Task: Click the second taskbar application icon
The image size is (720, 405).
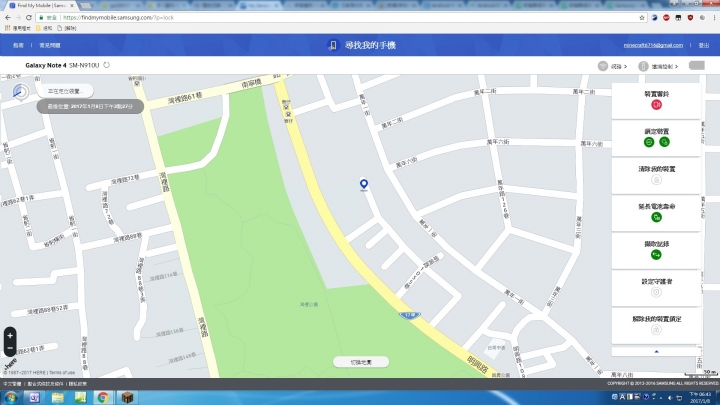Action: coord(34,397)
